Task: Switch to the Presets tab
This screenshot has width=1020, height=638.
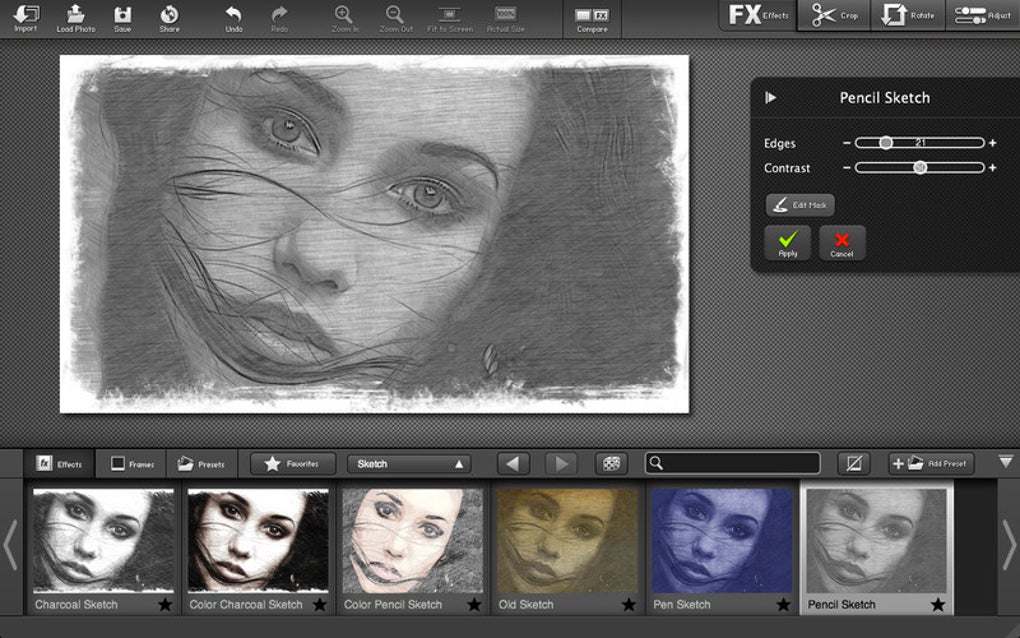Action: (x=201, y=464)
